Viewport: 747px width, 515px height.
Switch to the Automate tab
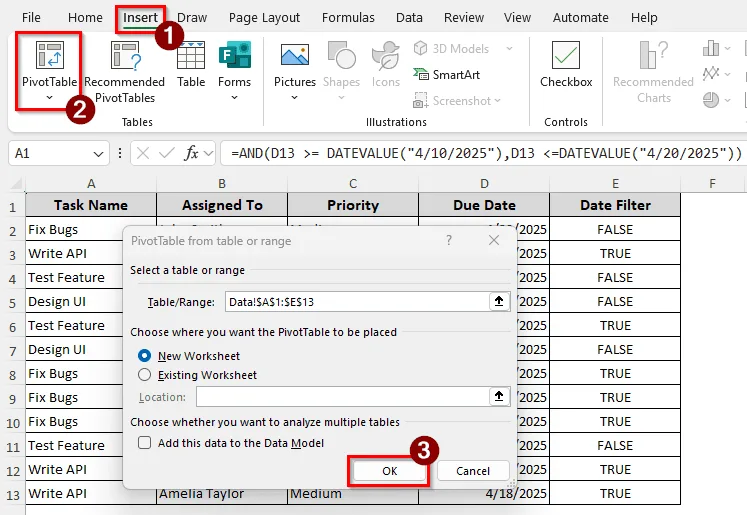pos(581,18)
